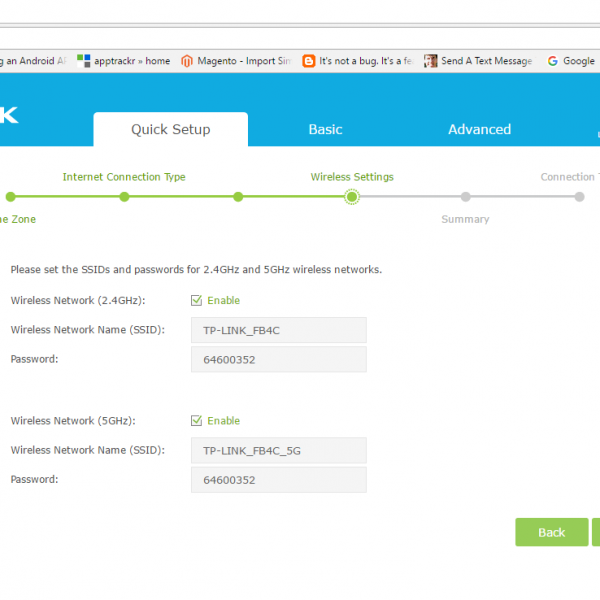Click the Summary step dot
Viewport: 600px width, 600px height.
pyautogui.click(x=466, y=197)
